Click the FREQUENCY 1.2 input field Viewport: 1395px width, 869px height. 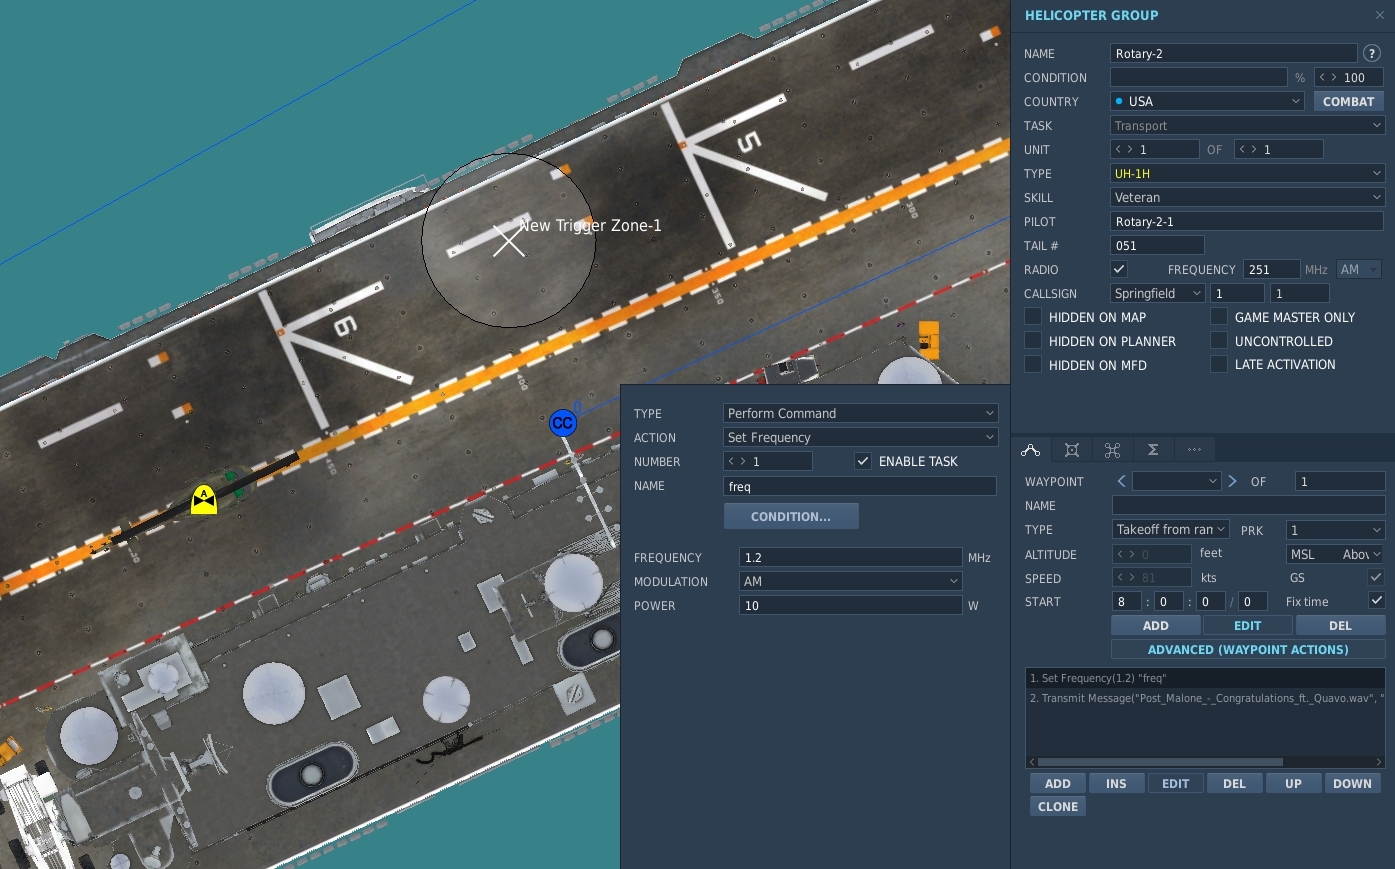click(x=850, y=557)
